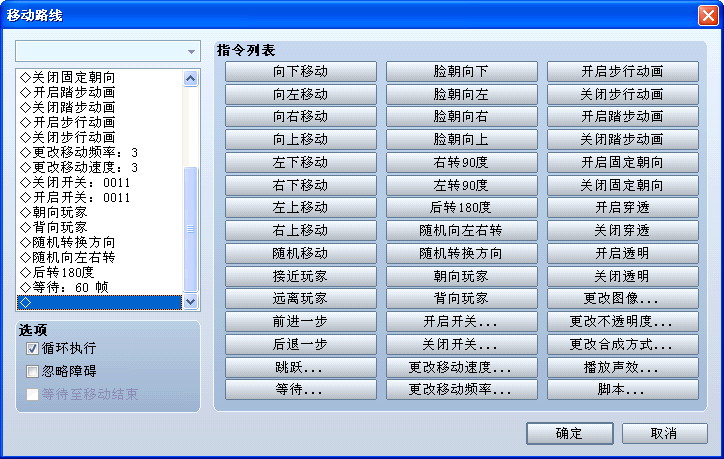Click the route list scroll down arrow
The height and width of the screenshot is (459, 724).
coord(191,302)
